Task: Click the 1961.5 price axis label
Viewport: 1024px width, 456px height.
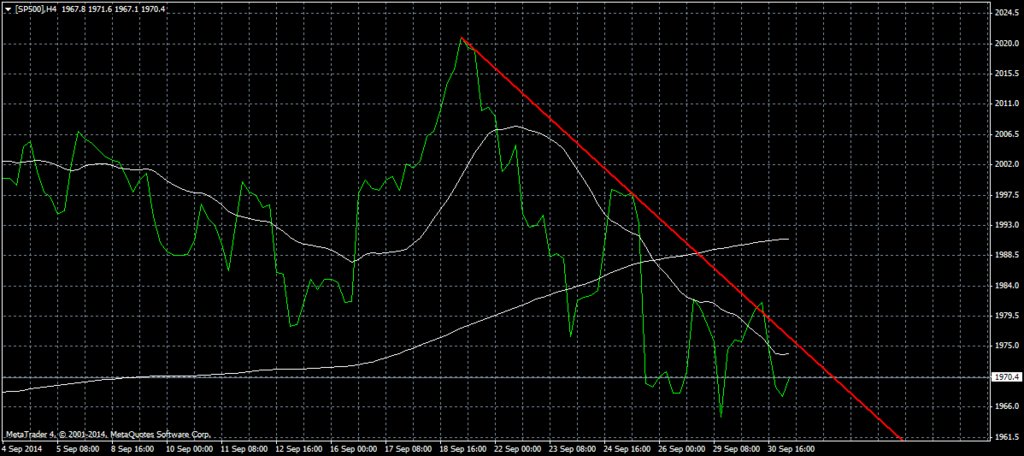Action: (1005, 437)
